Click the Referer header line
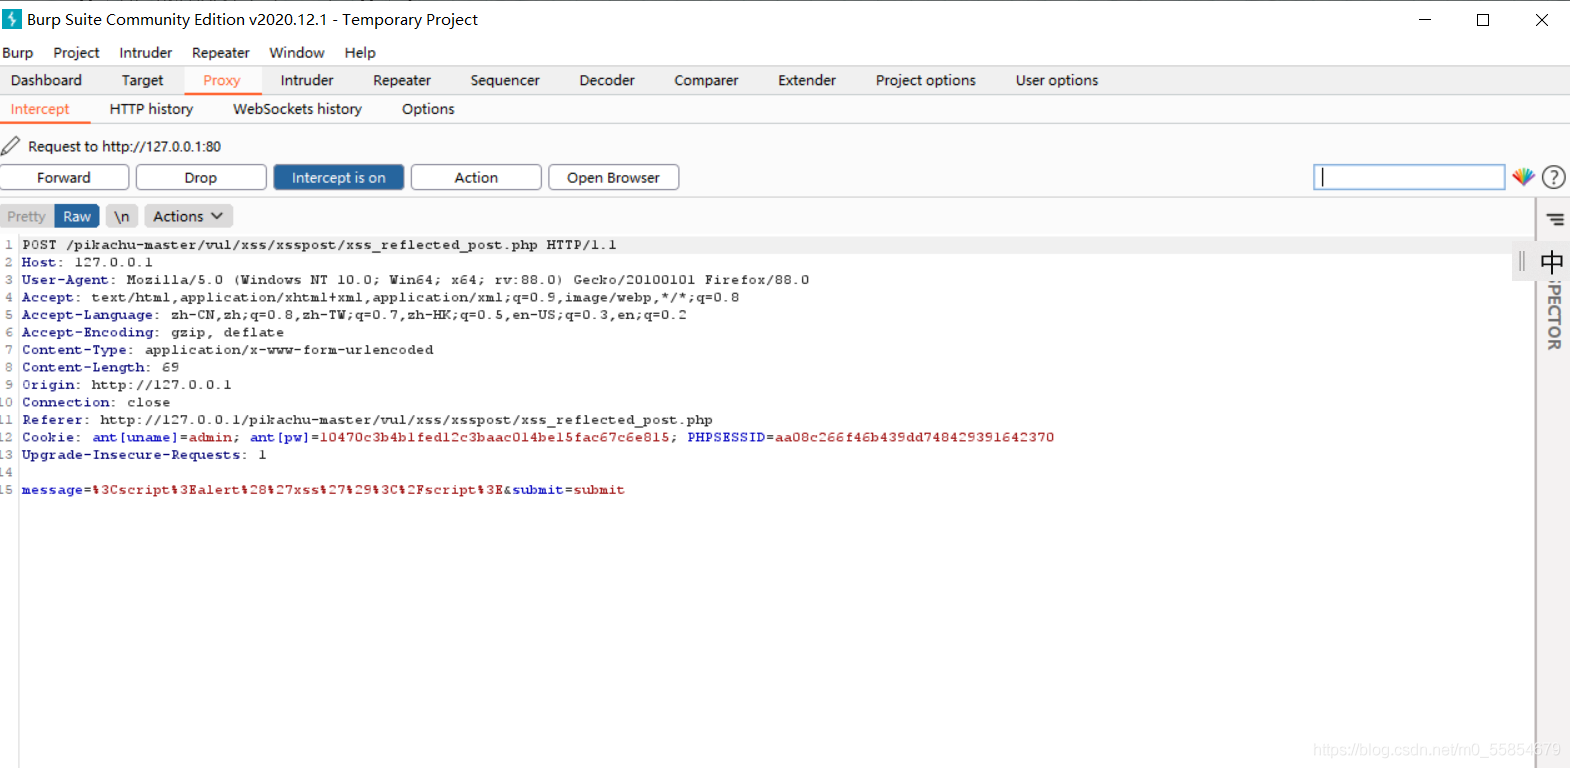The height and width of the screenshot is (768, 1570). tap(367, 420)
